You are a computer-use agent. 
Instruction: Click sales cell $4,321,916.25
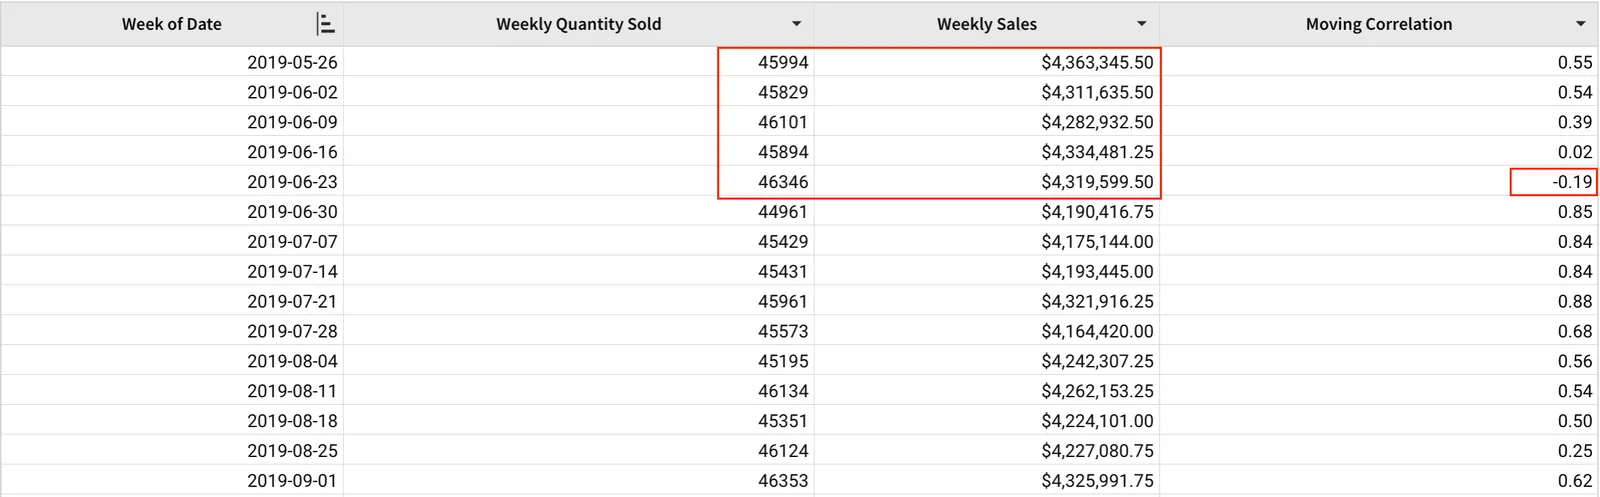pos(987,301)
